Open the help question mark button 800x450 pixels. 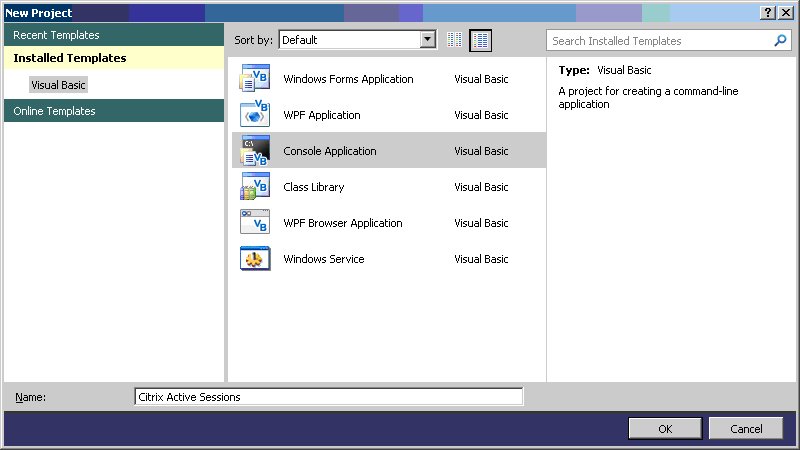(x=767, y=13)
